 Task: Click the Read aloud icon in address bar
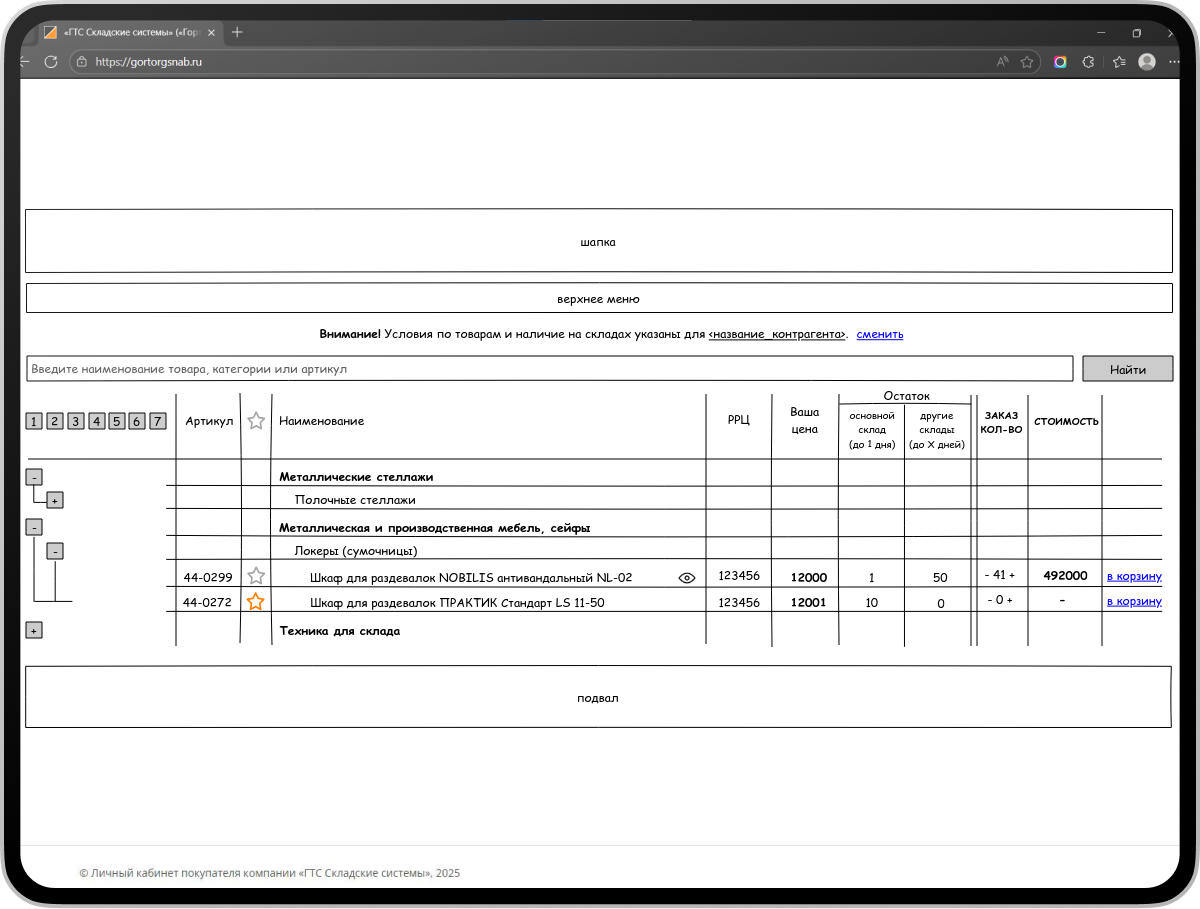tap(1002, 62)
